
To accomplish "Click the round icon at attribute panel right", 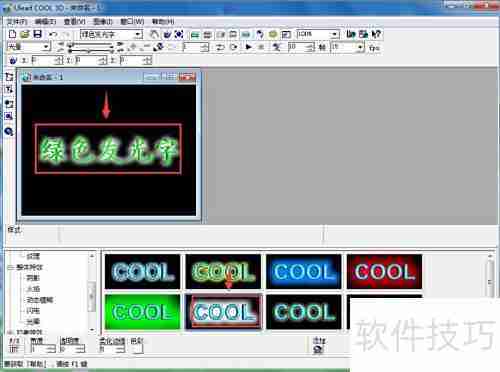I will [x=319, y=349].
